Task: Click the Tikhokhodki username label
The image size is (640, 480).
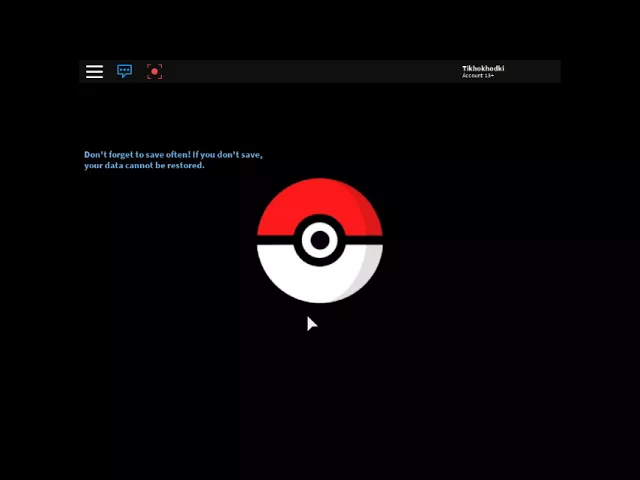Action: 483,68
